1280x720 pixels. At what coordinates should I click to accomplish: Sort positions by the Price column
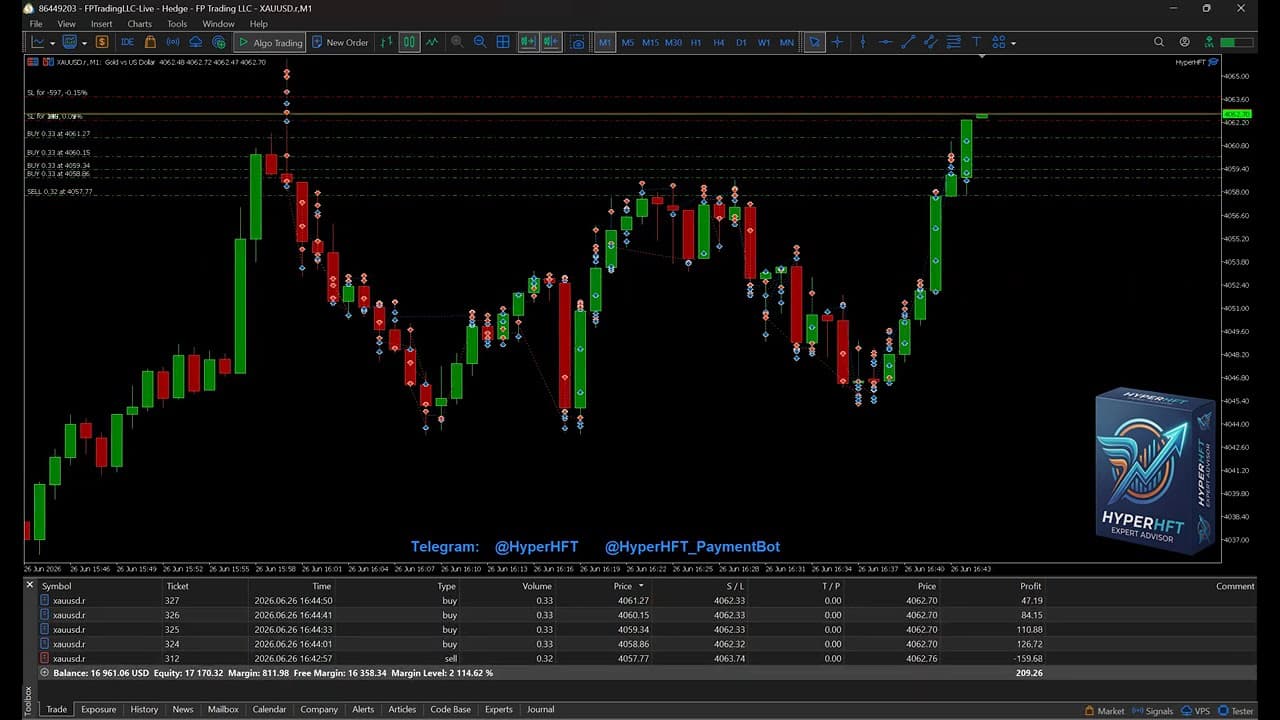click(x=623, y=586)
